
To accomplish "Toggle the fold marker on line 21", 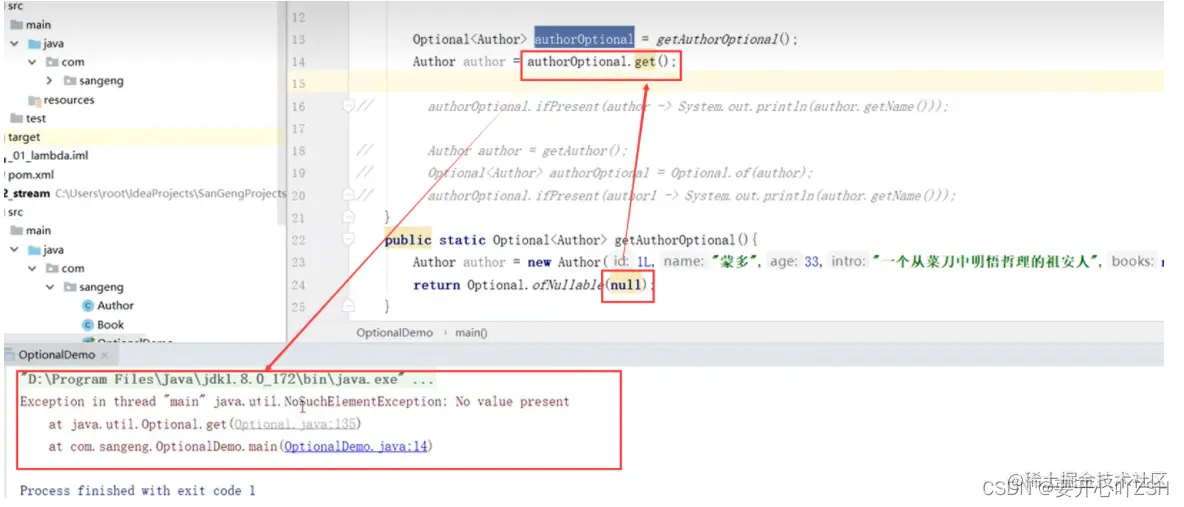I will (348, 218).
